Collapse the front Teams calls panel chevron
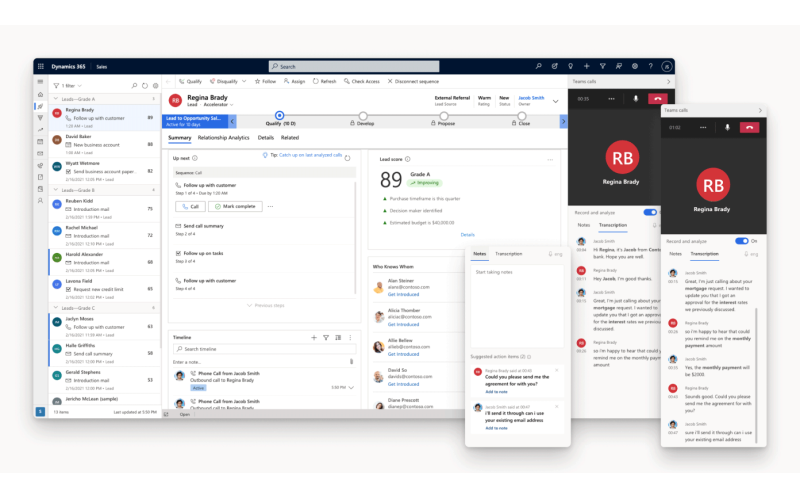 coord(760,110)
